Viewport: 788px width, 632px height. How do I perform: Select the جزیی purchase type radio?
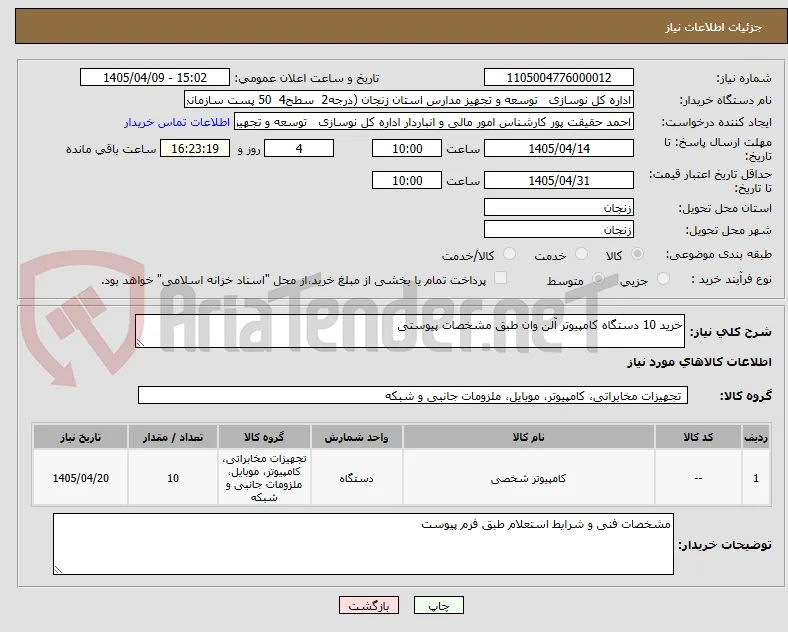tap(663, 279)
